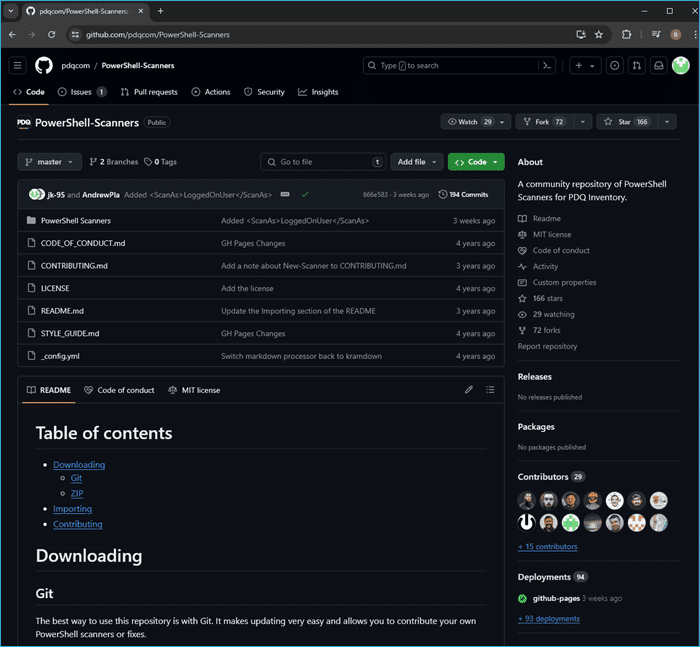Open browser media control icon
Viewport: 700px width, 647px height.
point(656,34)
